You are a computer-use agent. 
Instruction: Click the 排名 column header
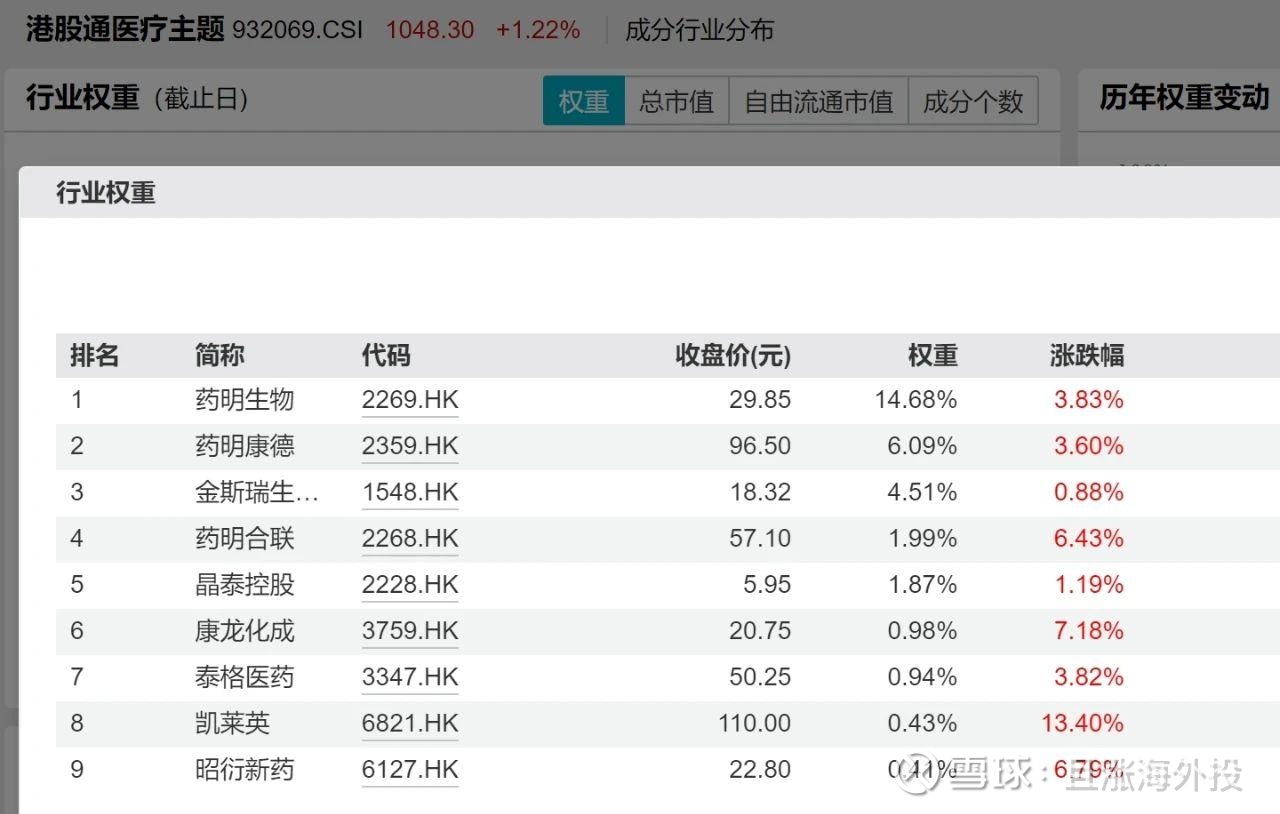(94, 355)
